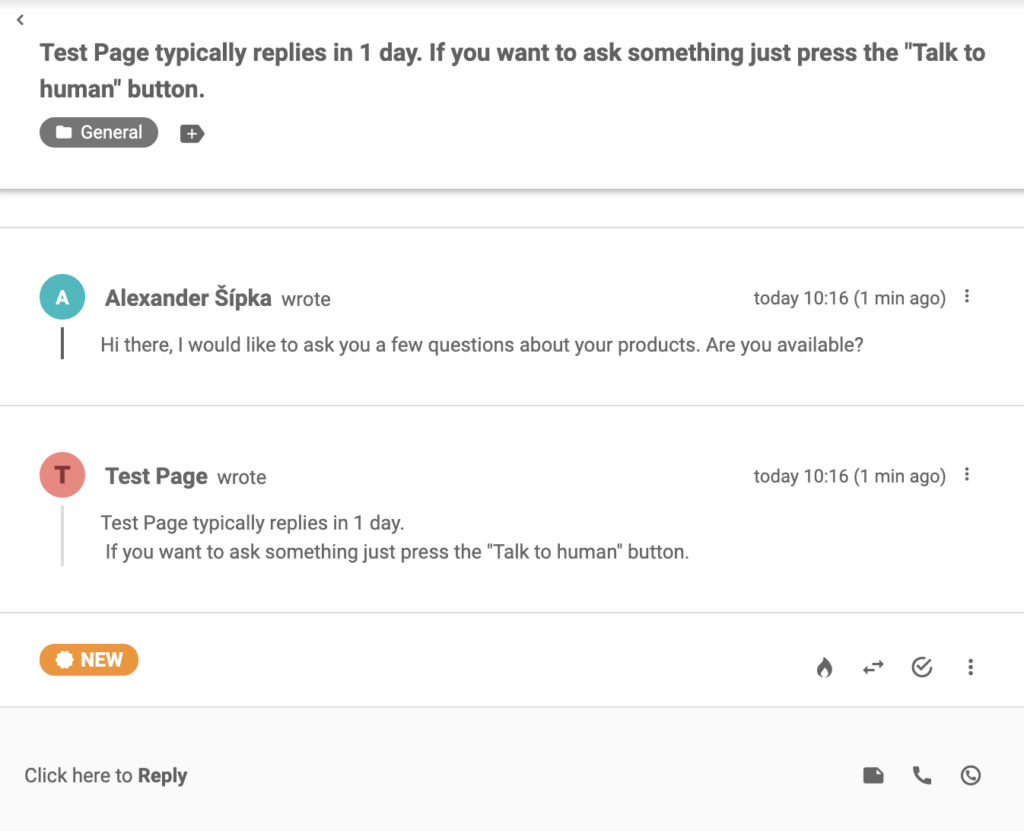The height and width of the screenshot is (831, 1024).
Task: Click the Alexander Šípka sender name
Action: (x=188, y=298)
